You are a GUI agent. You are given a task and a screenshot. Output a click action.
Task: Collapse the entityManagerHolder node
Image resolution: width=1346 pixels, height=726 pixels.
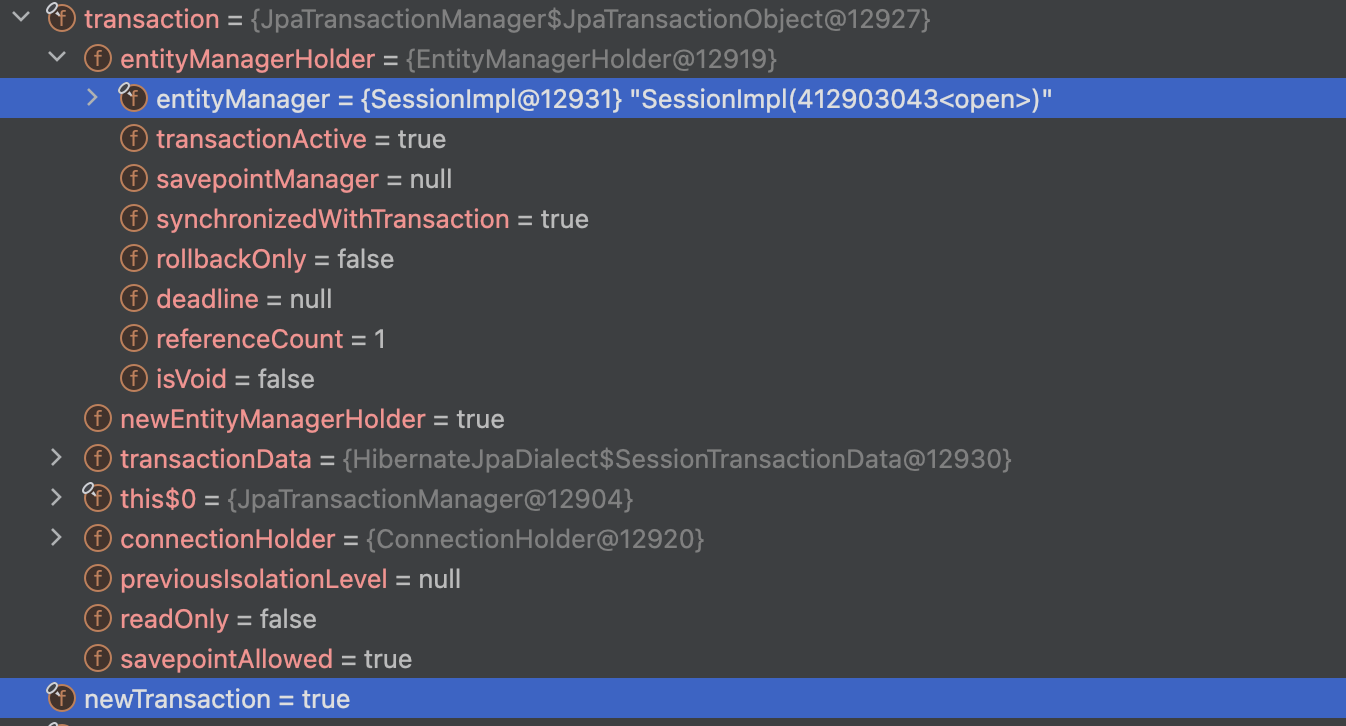(x=57, y=58)
